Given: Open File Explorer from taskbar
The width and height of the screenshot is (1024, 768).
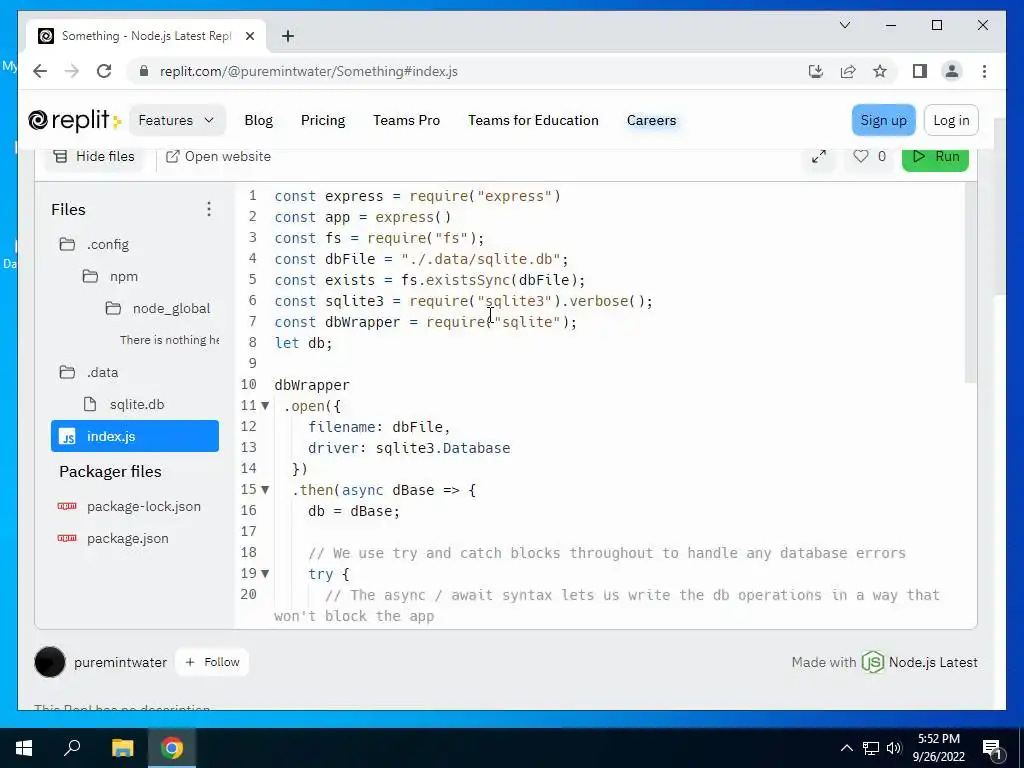Looking at the screenshot, I should coord(122,748).
